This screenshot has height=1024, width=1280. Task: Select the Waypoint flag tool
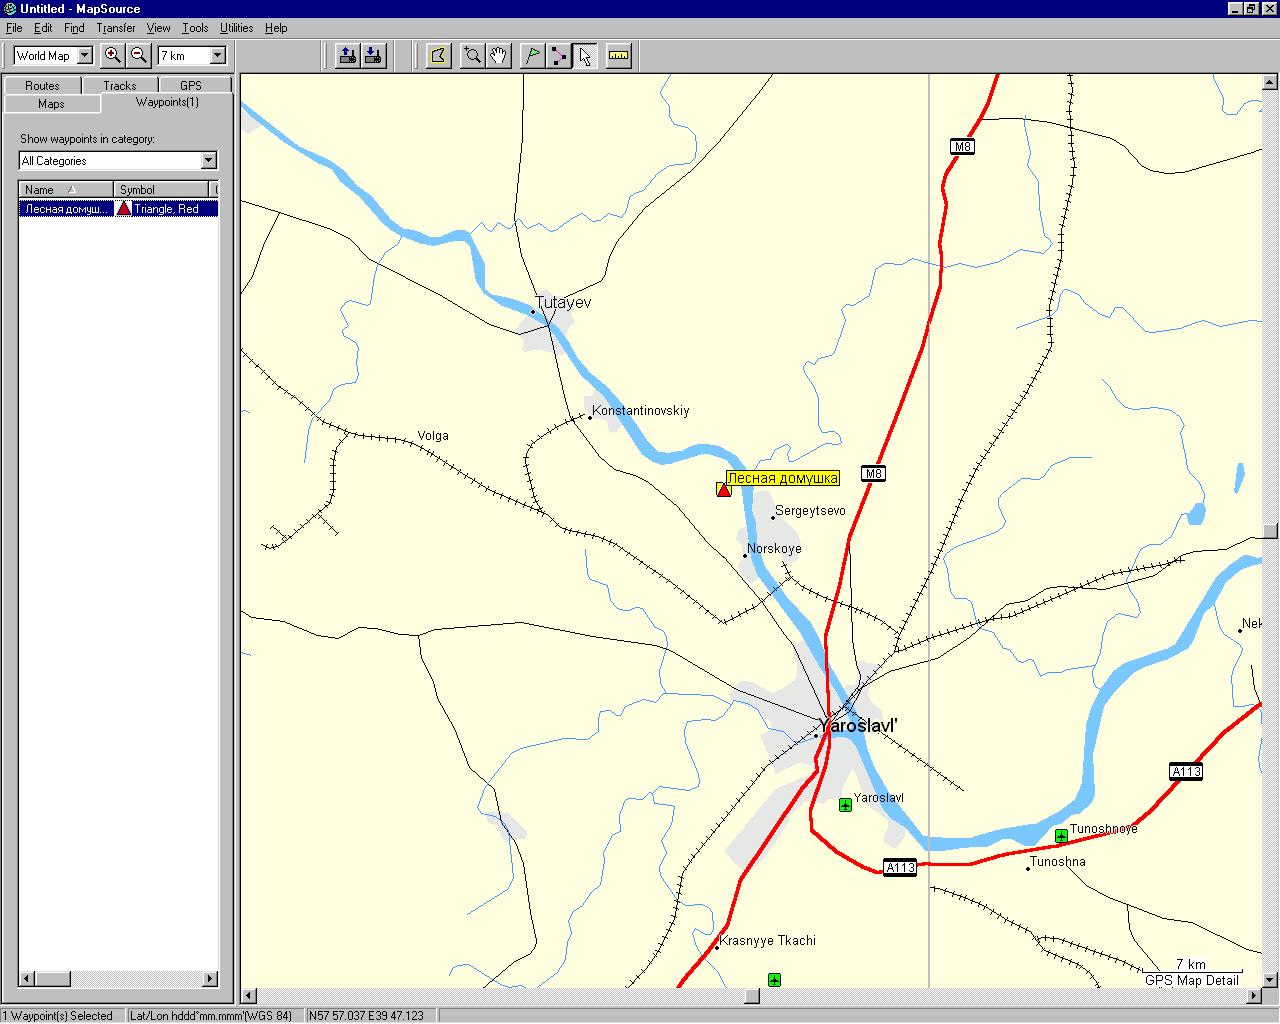(533, 56)
